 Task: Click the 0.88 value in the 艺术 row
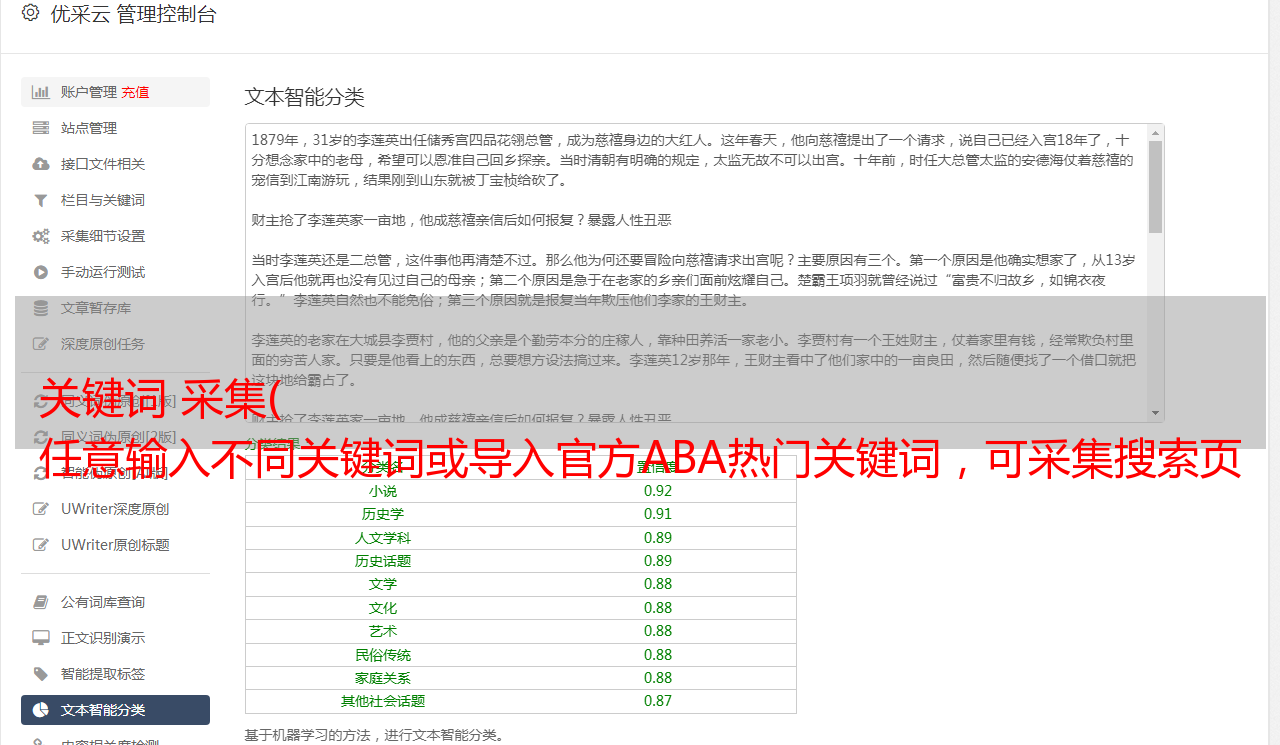658,631
